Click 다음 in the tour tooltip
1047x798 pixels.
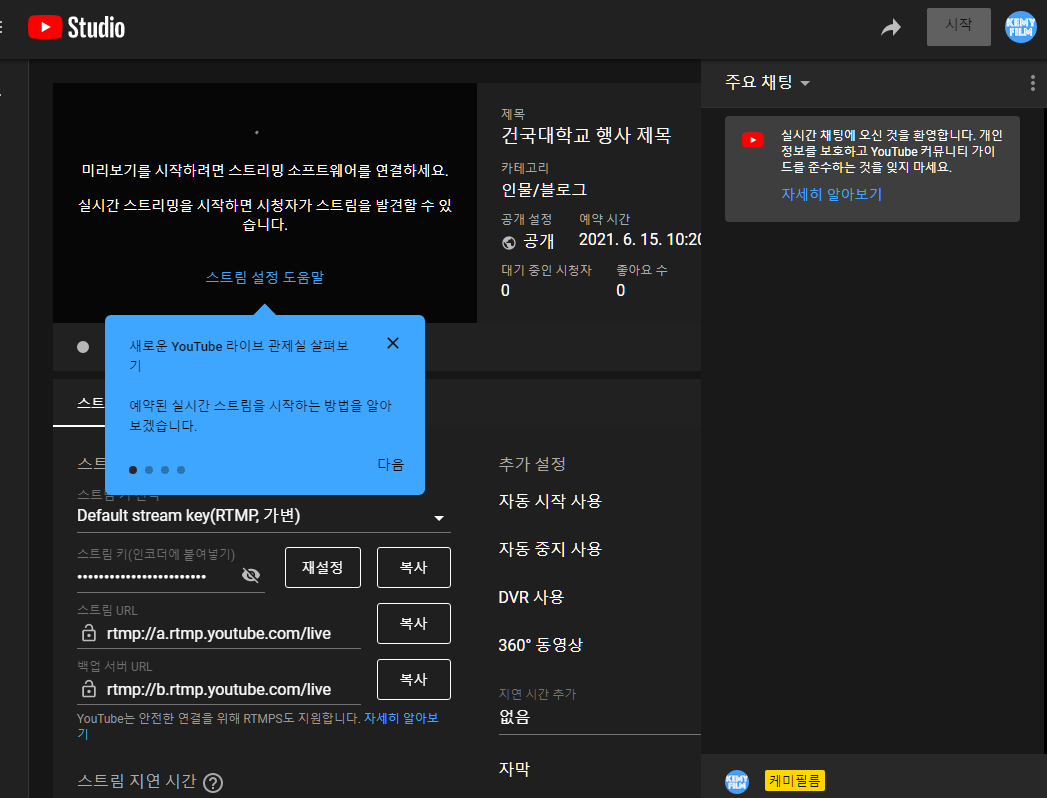point(391,464)
